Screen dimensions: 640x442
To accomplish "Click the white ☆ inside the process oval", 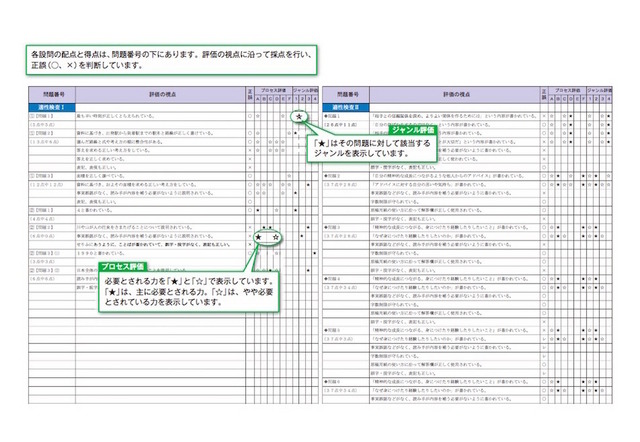I will (x=276, y=237).
